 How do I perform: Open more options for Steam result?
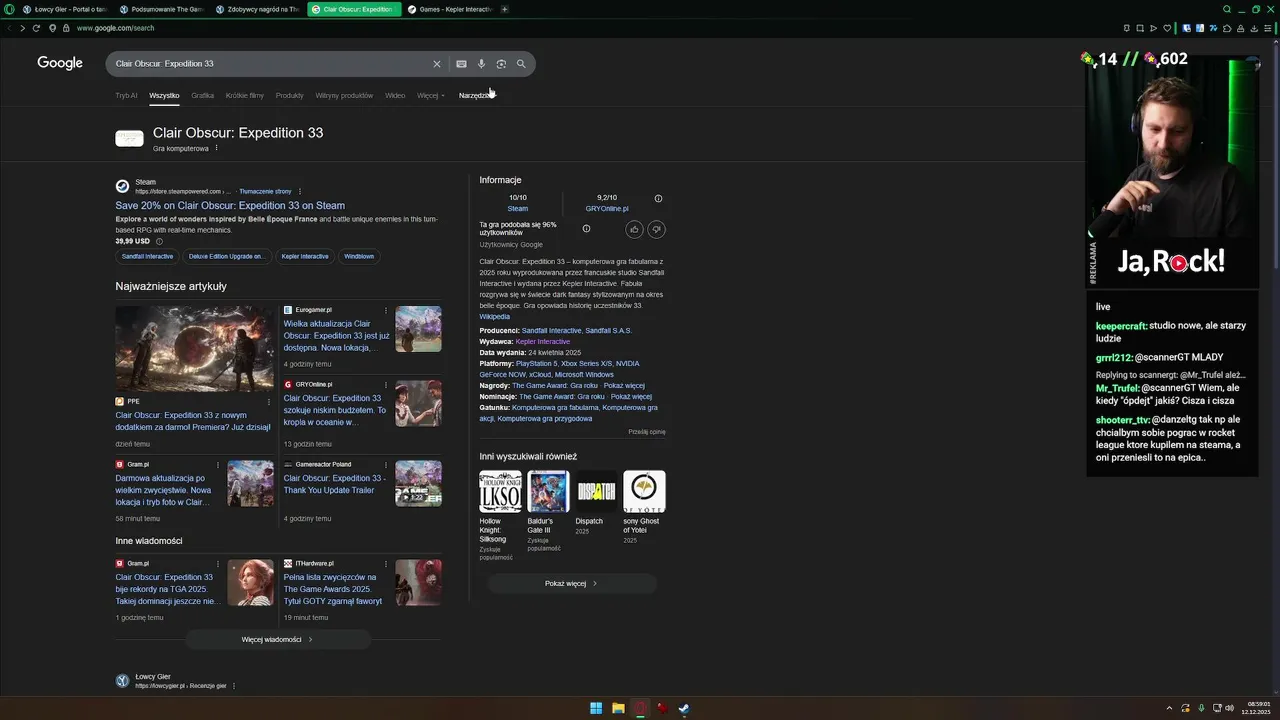tap(300, 191)
